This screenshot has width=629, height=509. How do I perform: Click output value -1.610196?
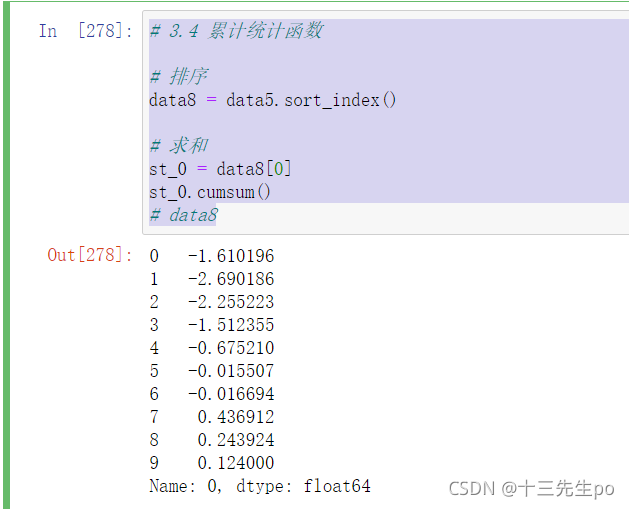pyautogui.click(x=231, y=256)
